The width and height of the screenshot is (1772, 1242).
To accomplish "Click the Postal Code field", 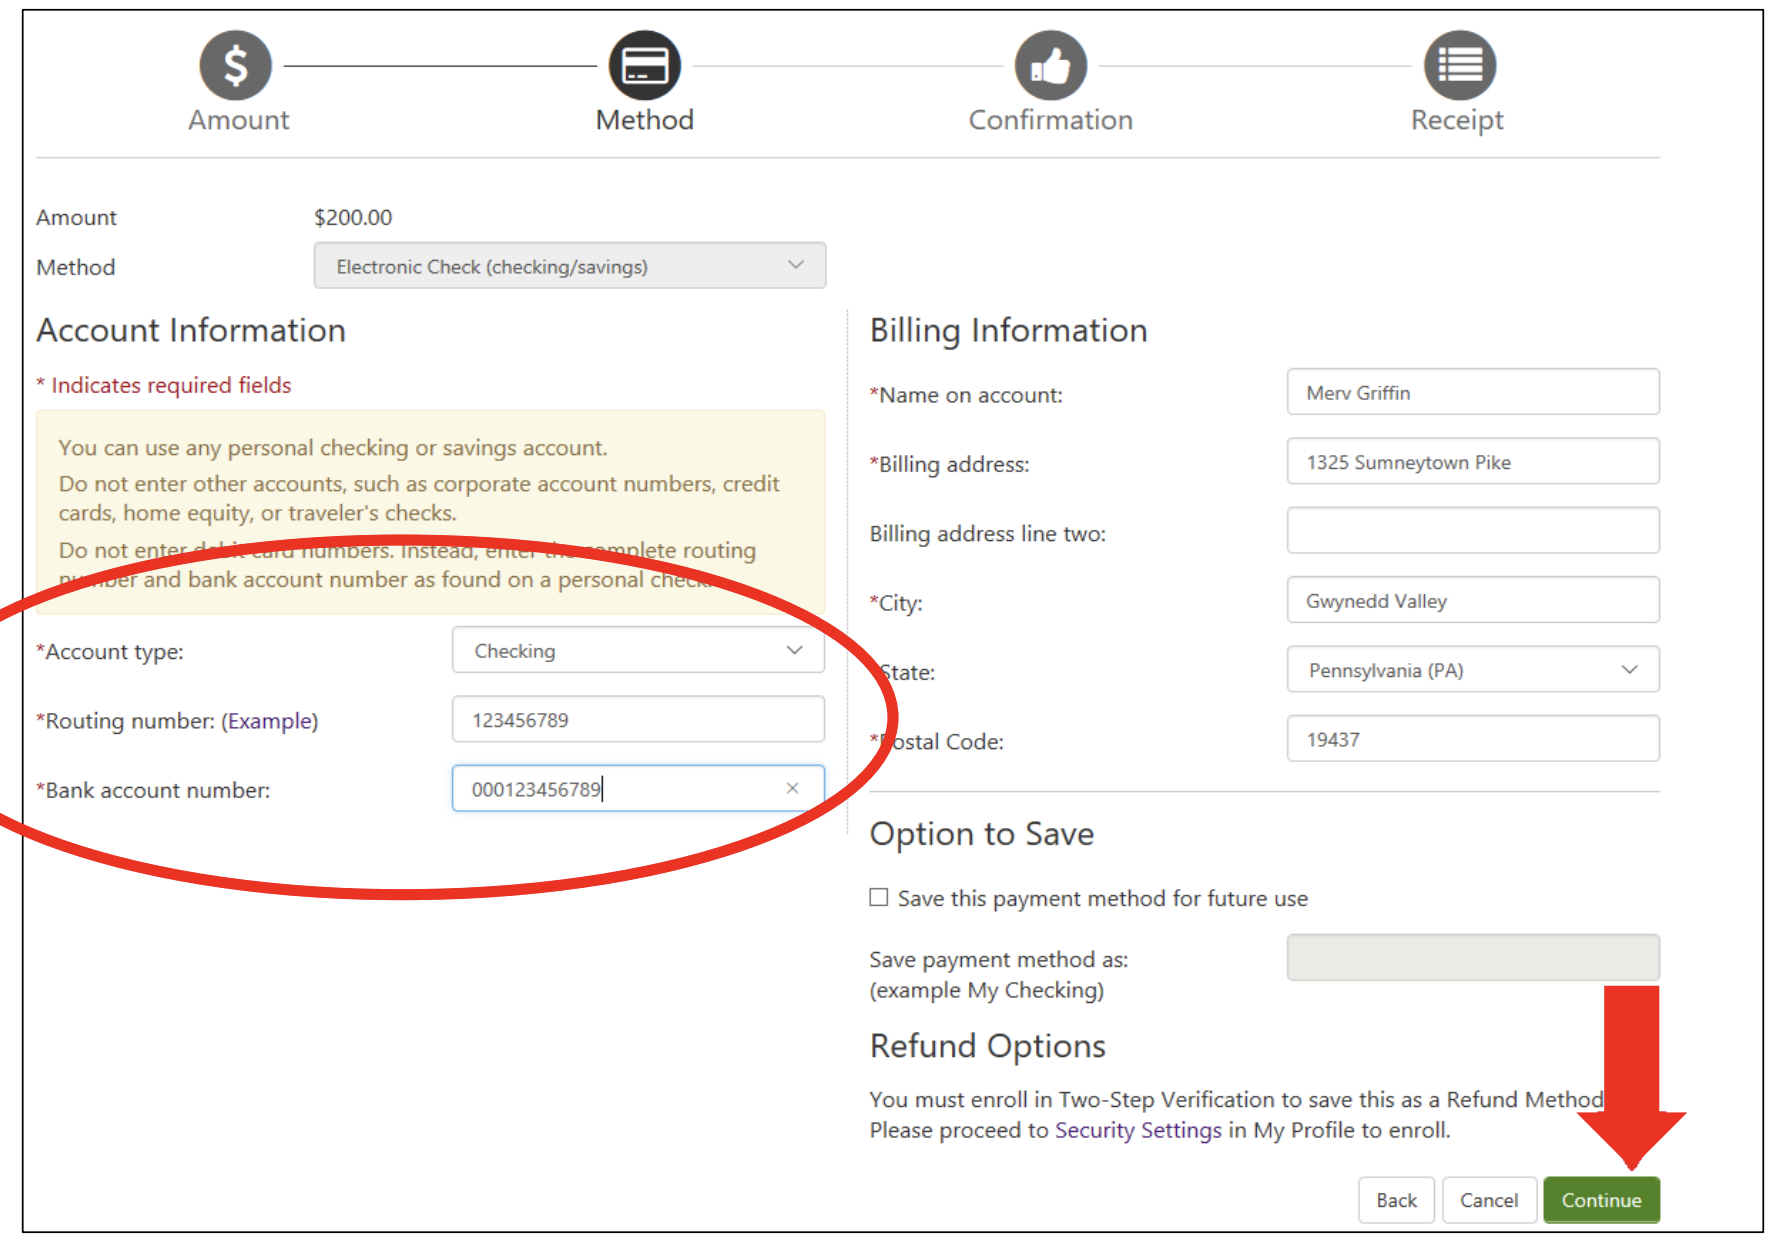I will pyautogui.click(x=1471, y=738).
